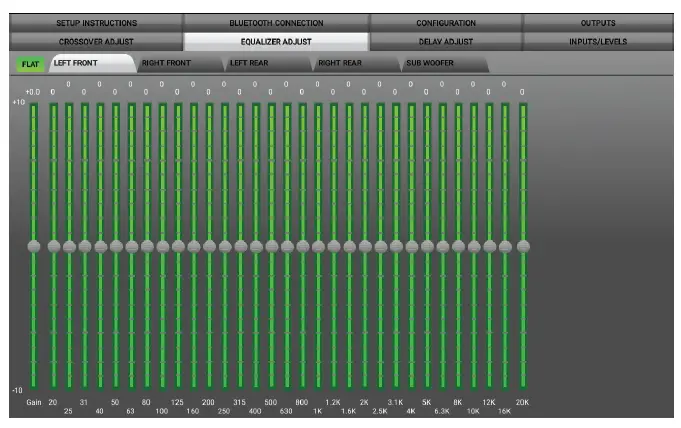Click the 400 Hz band slider knob

[x=256, y=246]
